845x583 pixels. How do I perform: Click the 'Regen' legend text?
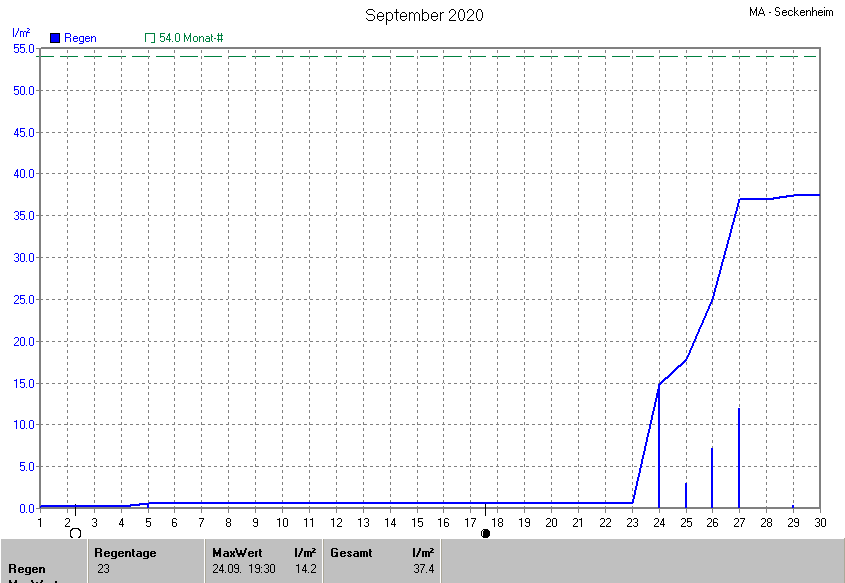pyautogui.click(x=80, y=38)
